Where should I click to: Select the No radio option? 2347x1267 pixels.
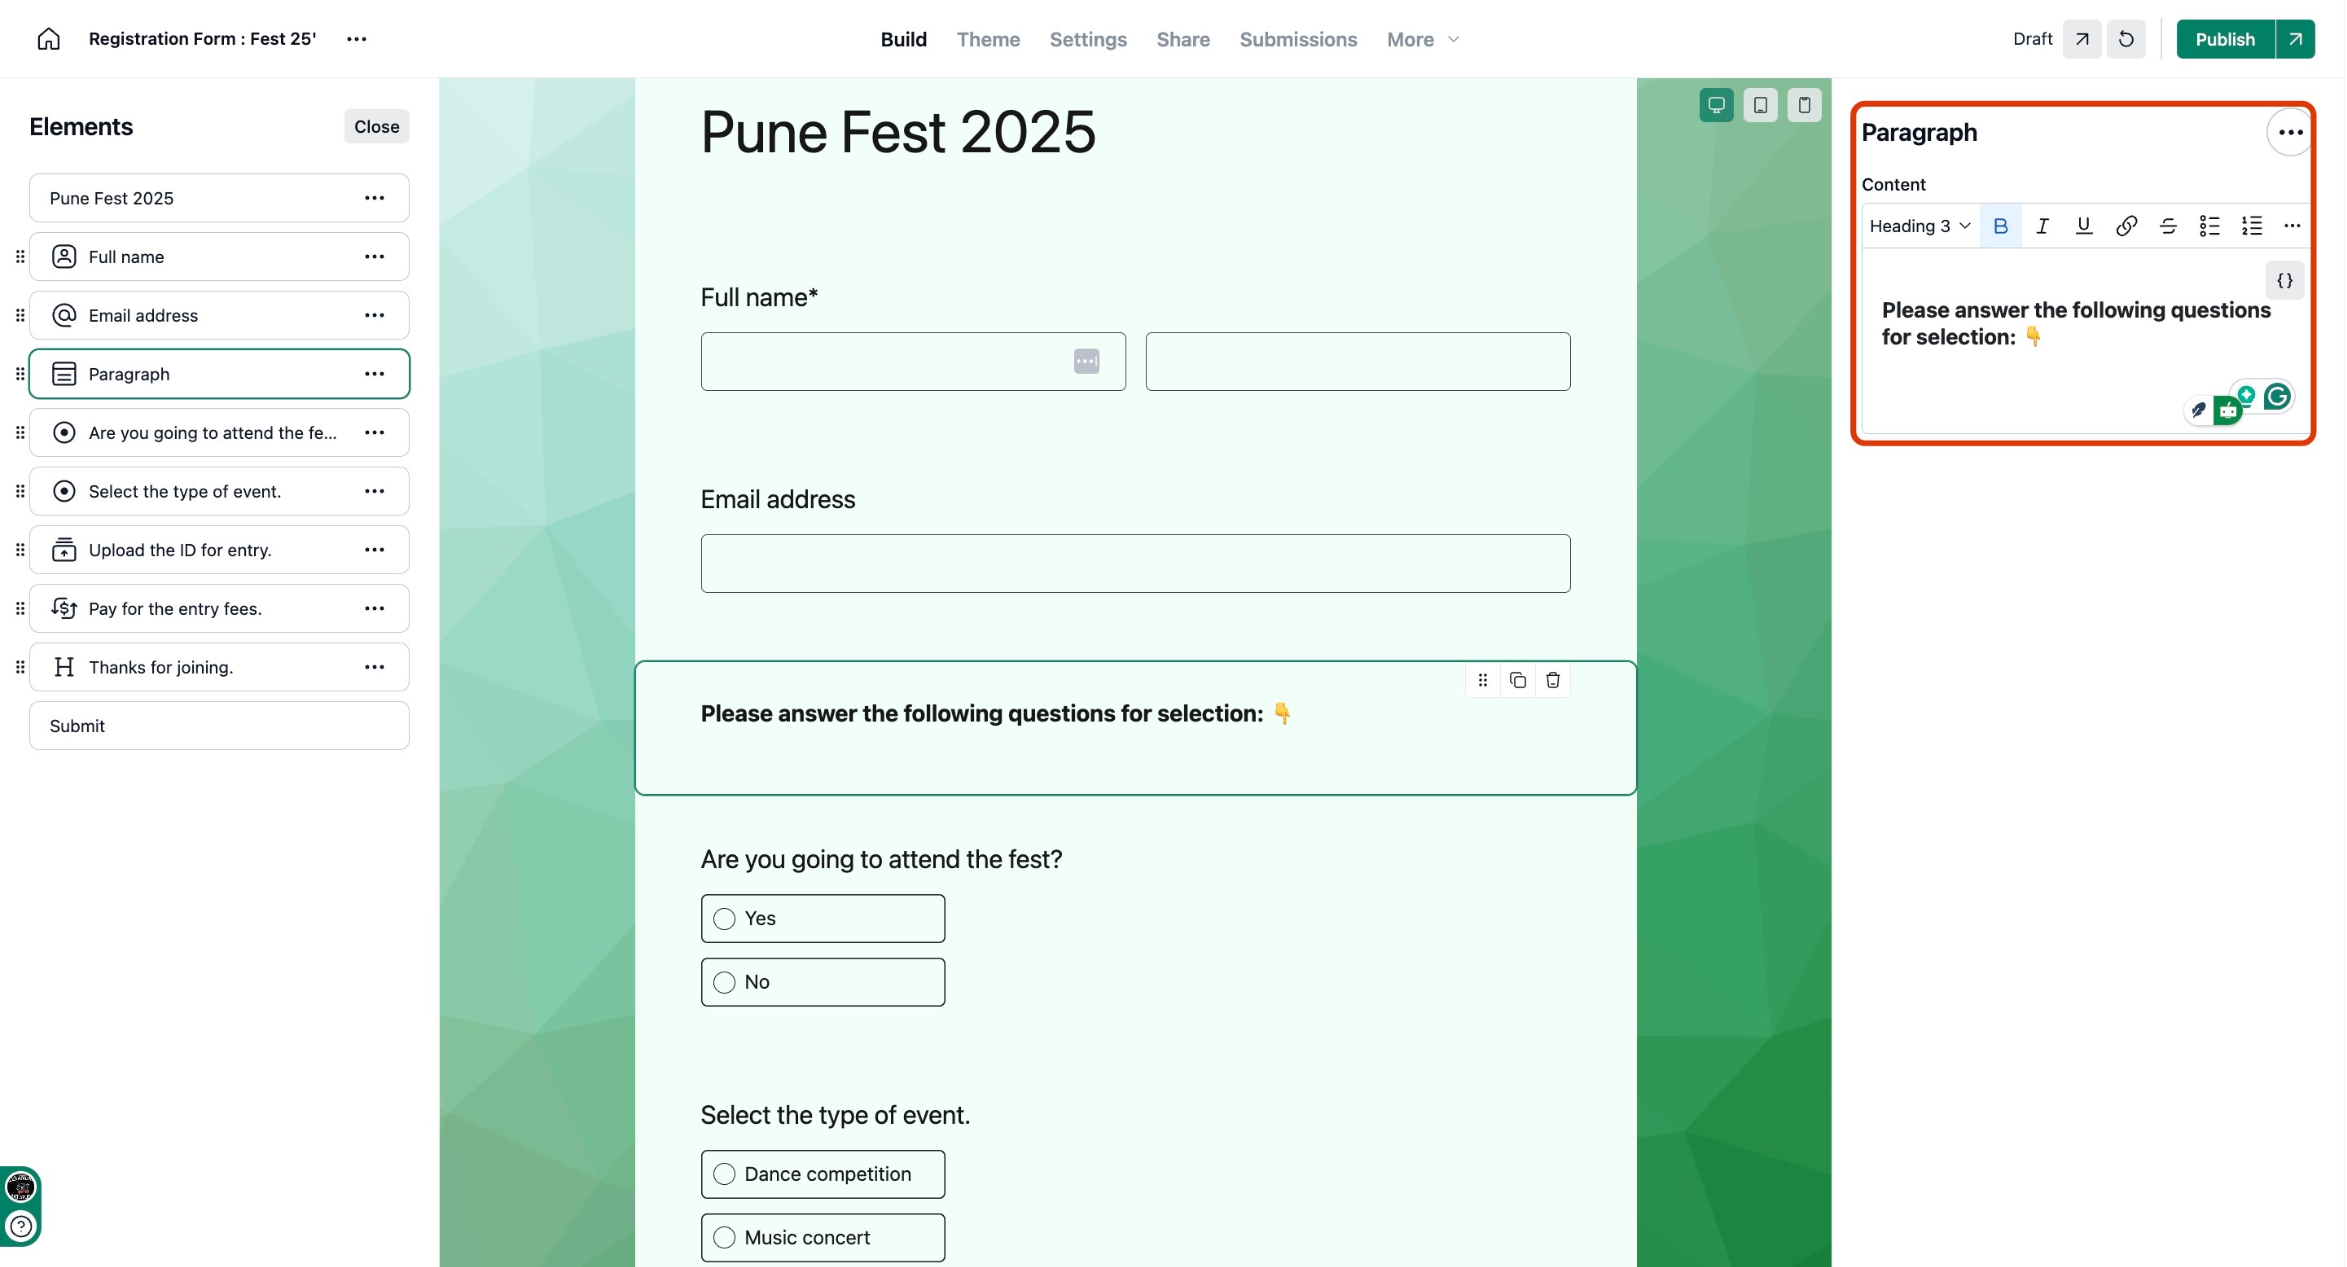pyautogui.click(x=725, y=983)
